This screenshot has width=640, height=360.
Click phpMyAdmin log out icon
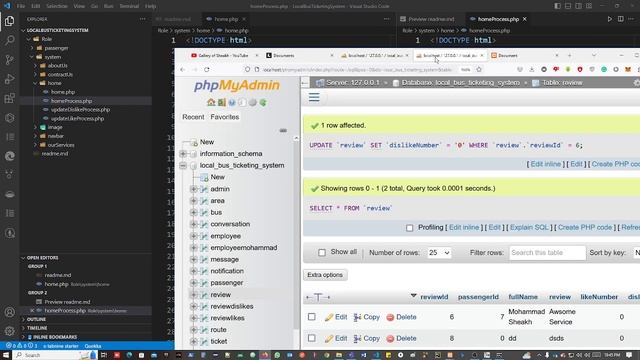pos(221,102)
